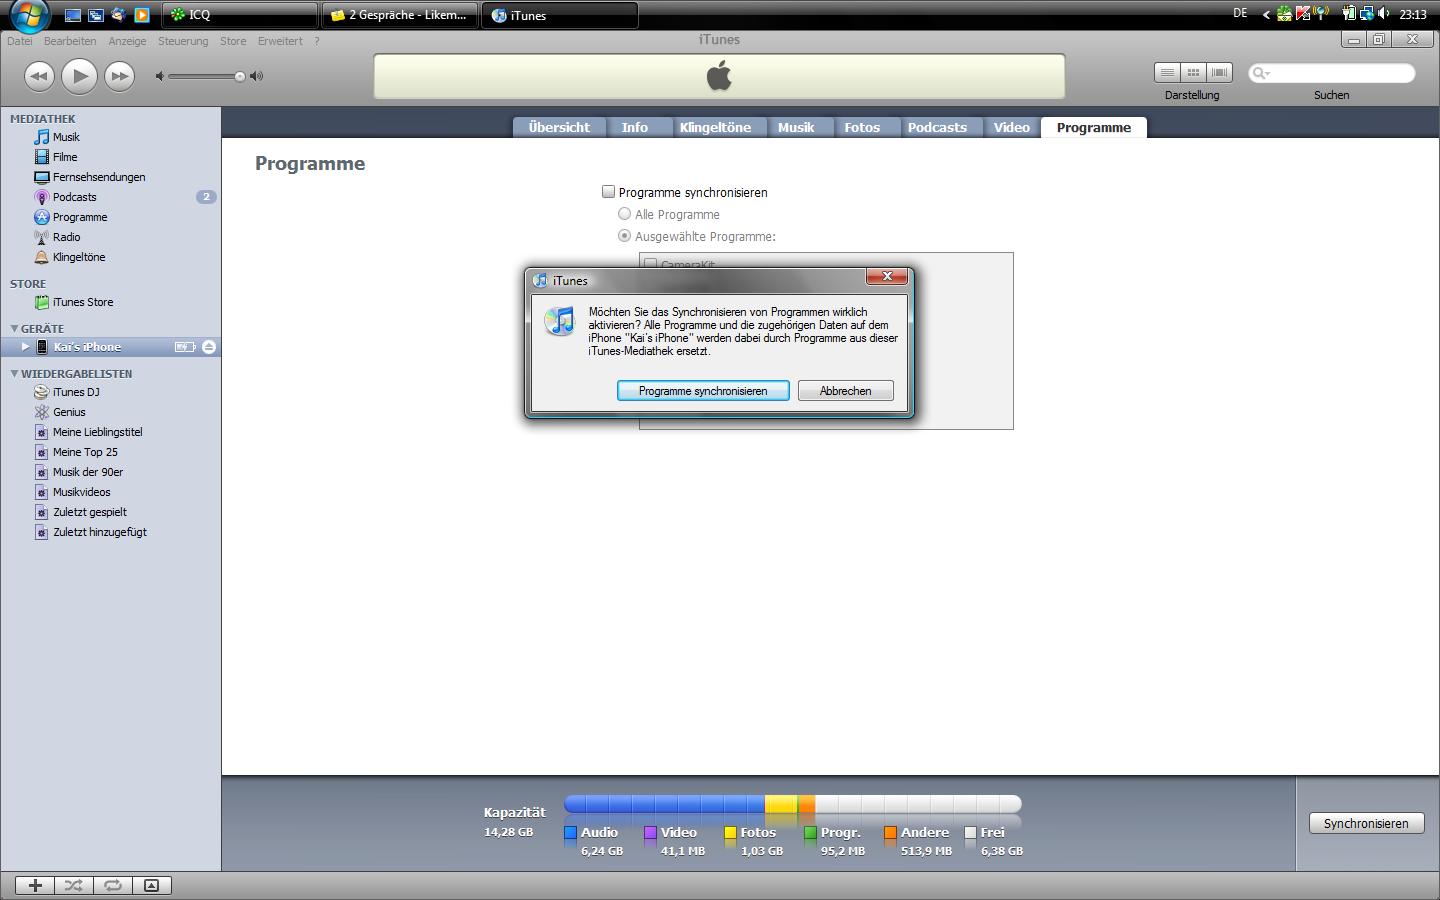Switch to Cover Flow view icon
Screen dimensions: 1440x900
1219,73
